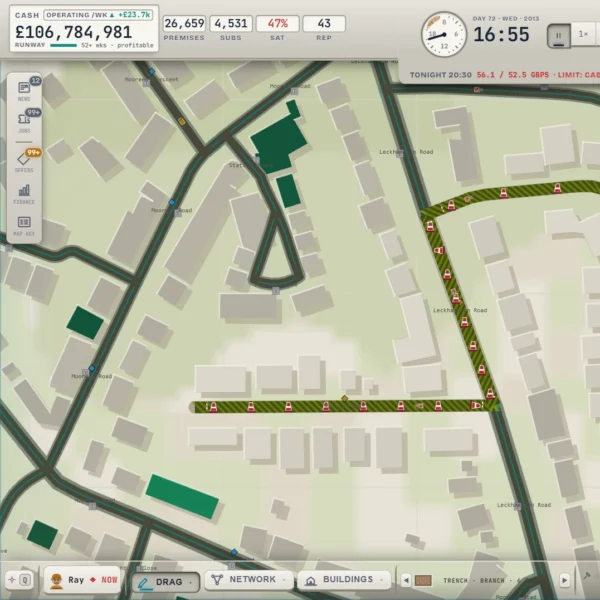Click the 4,531 Subs stat

click(231, 24)
